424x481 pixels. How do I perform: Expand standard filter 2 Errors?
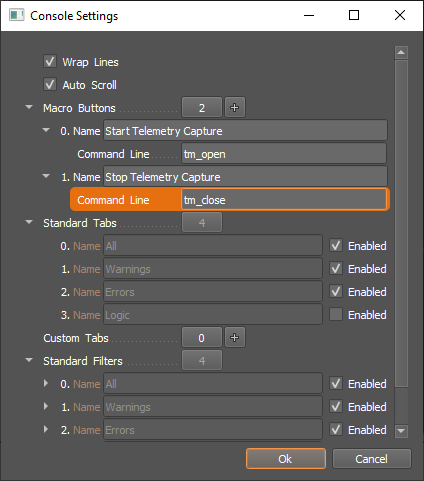(46, 429)
